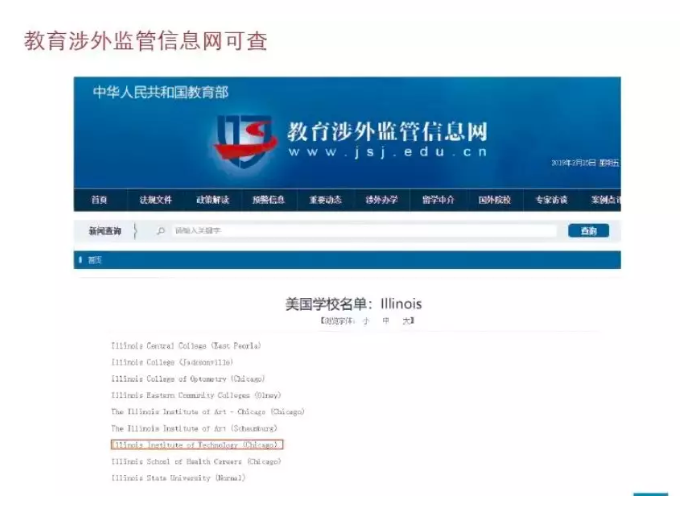Click the 中华人民共和国教育部 header text

pyautogui.click(x=160, y=92)
